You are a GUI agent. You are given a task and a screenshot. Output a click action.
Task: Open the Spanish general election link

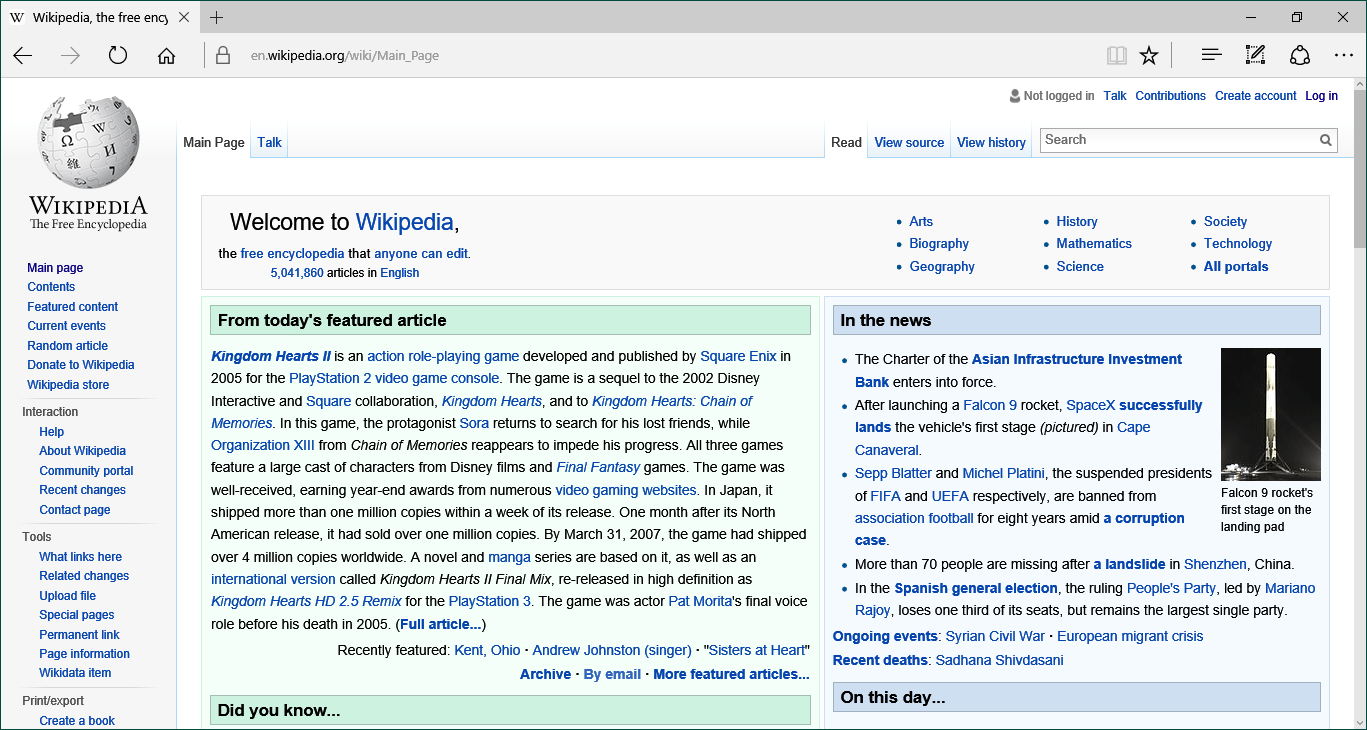coord(976,589)
